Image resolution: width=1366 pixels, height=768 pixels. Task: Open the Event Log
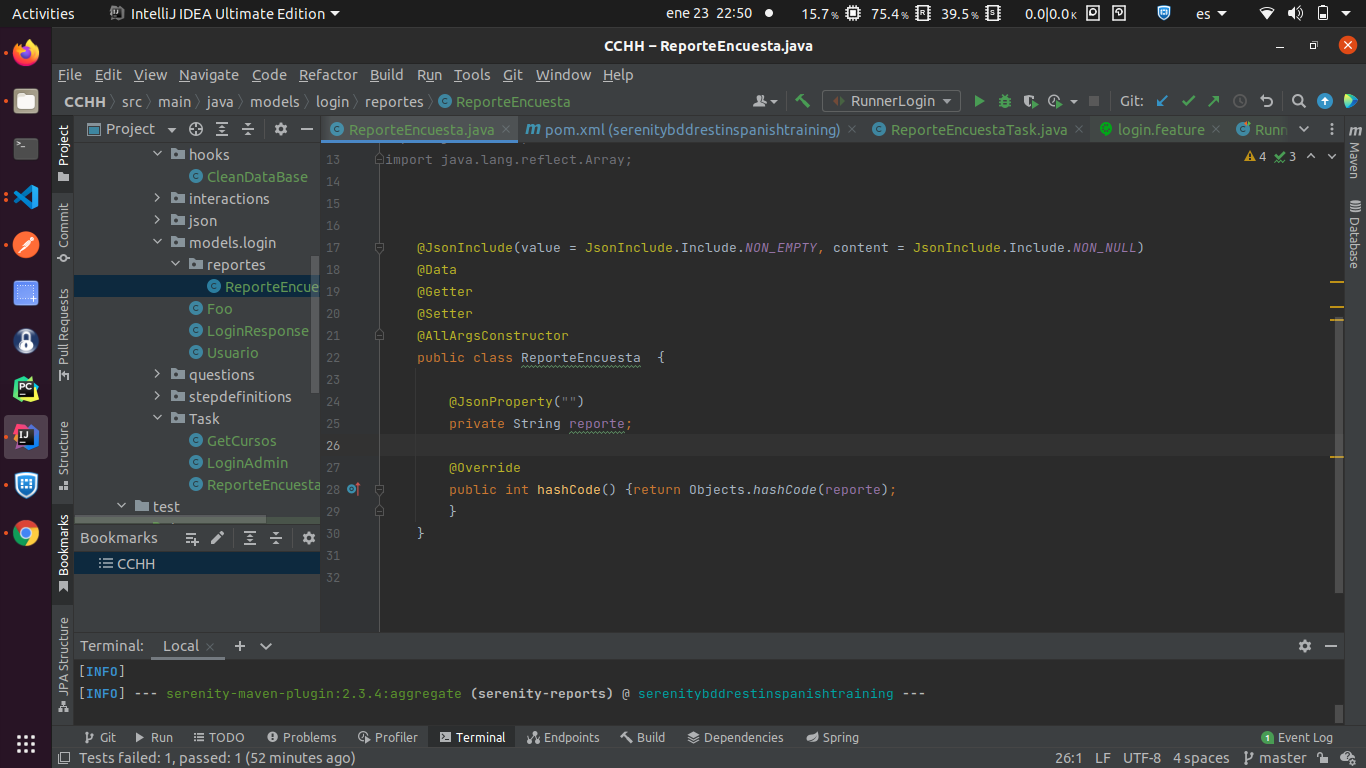click(1297, 737)
